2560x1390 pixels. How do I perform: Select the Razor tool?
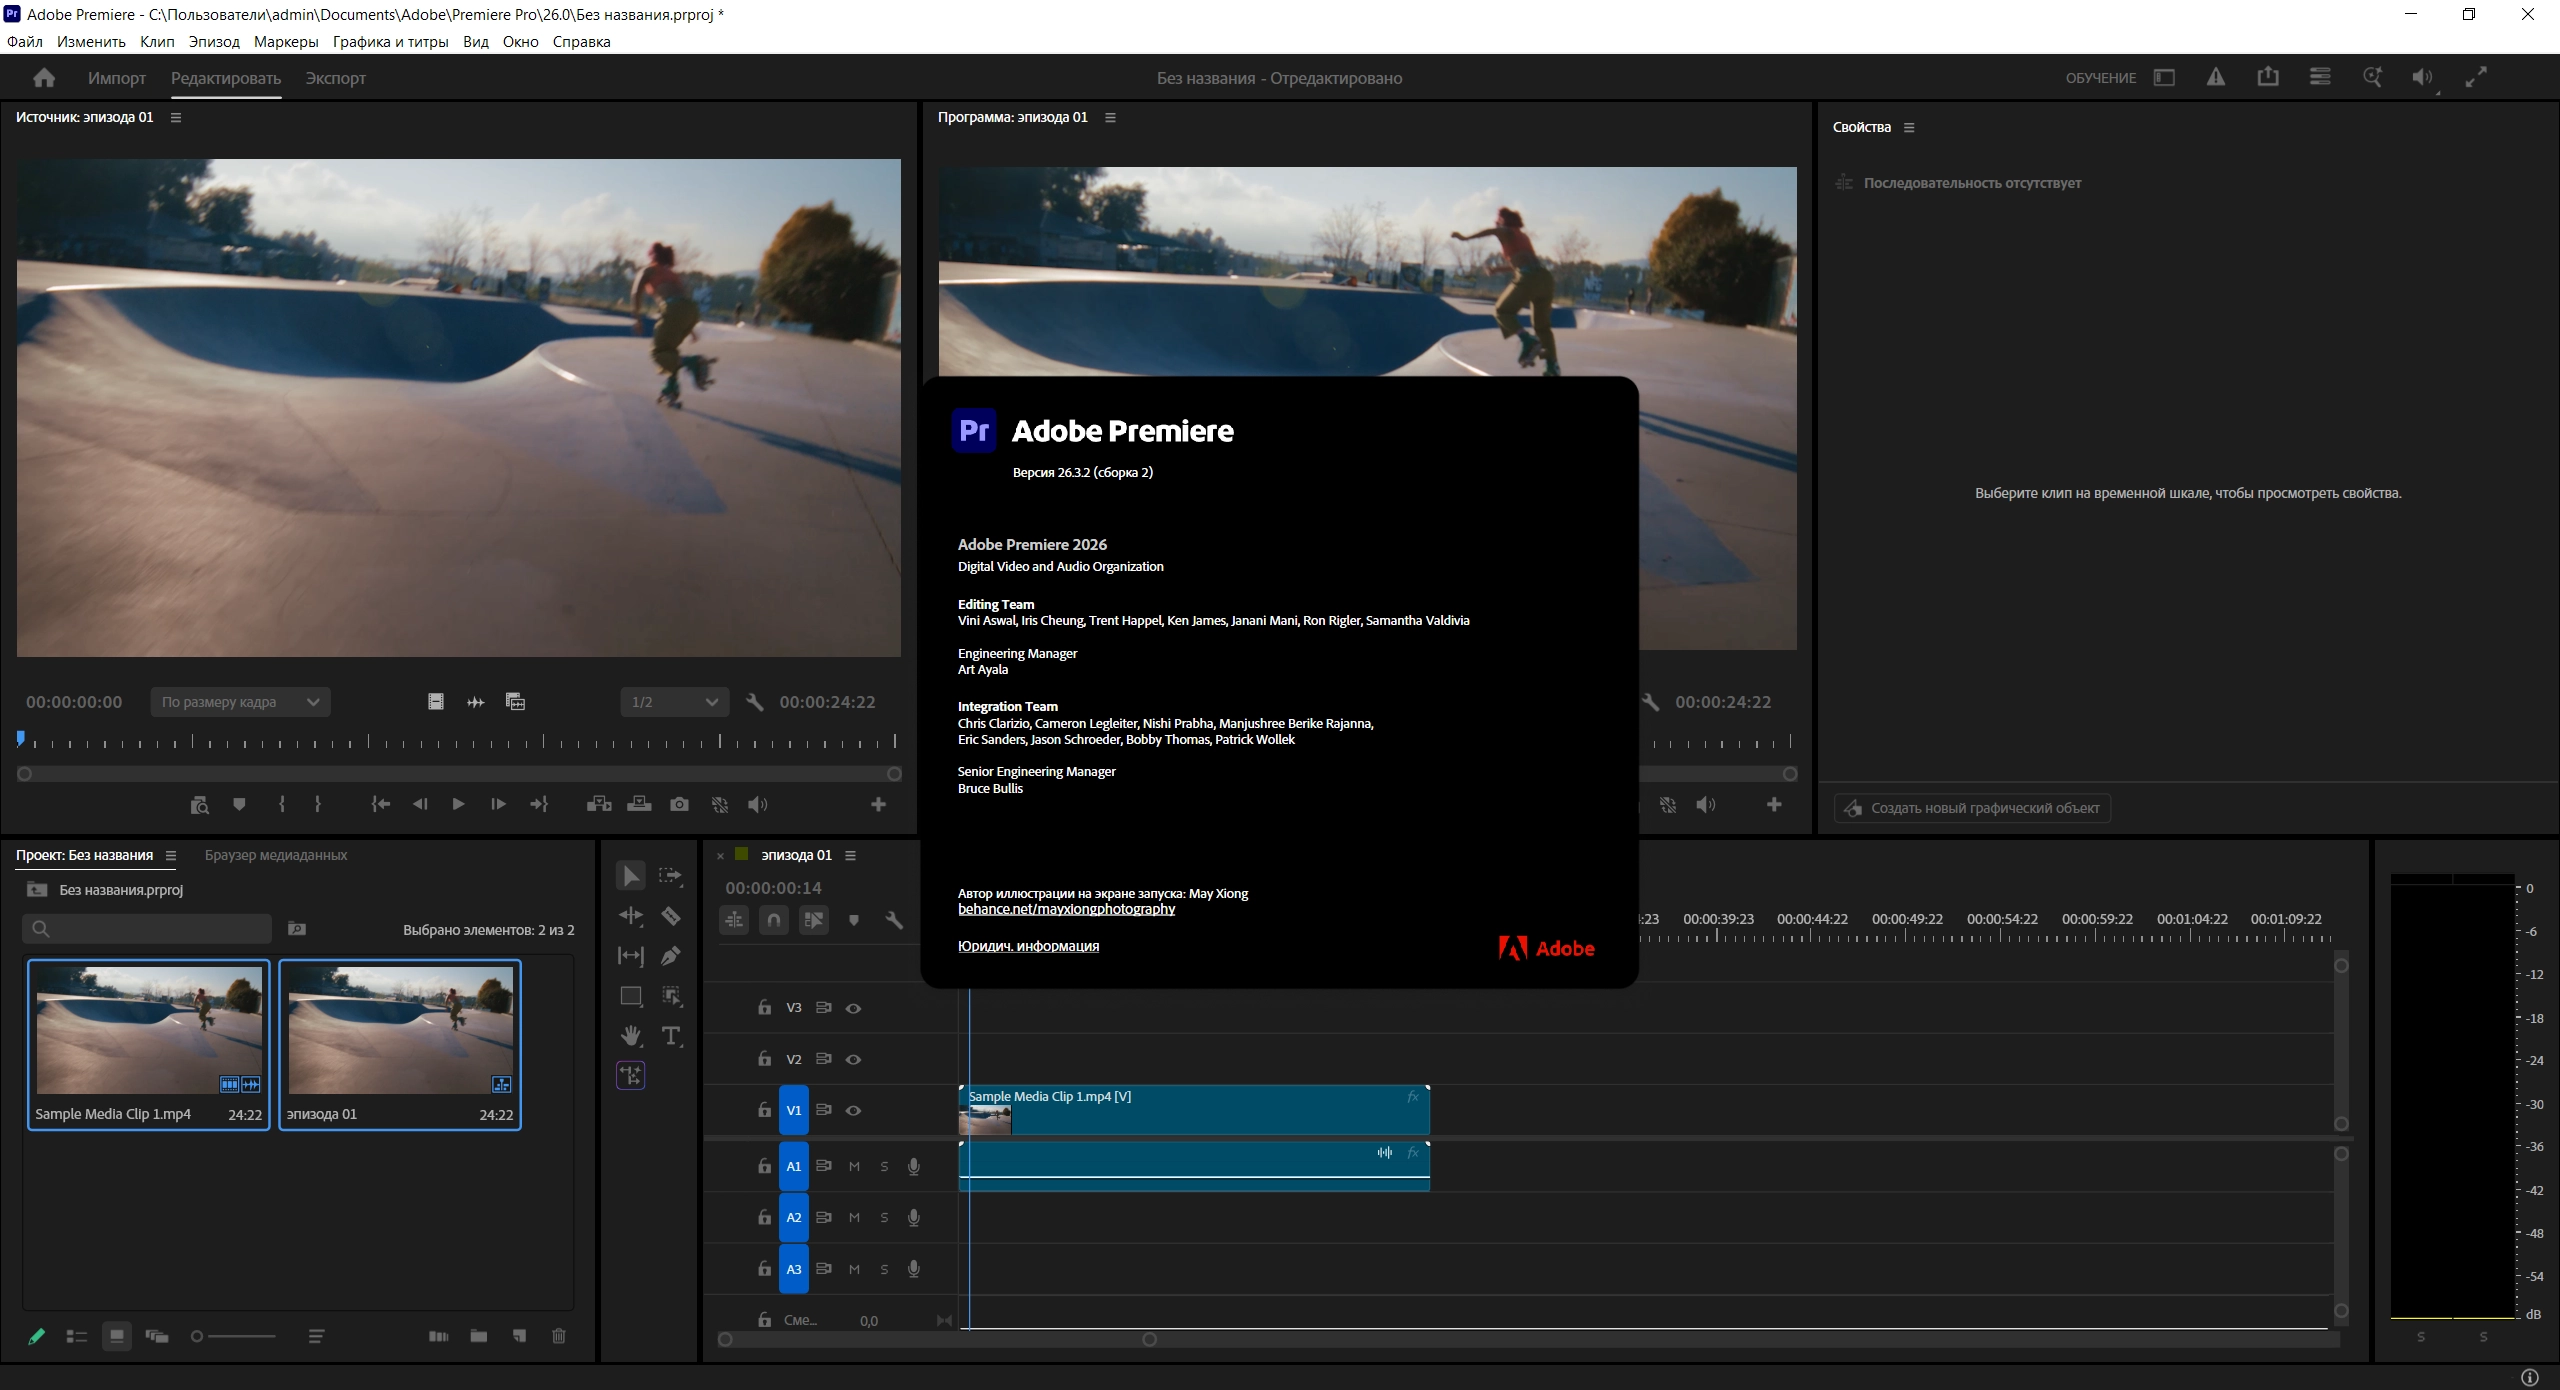(671, 916)
